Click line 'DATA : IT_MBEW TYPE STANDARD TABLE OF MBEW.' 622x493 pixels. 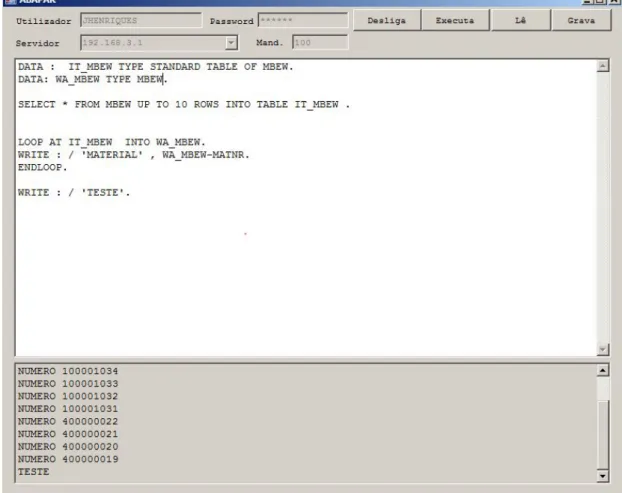[x=156, y=67]
